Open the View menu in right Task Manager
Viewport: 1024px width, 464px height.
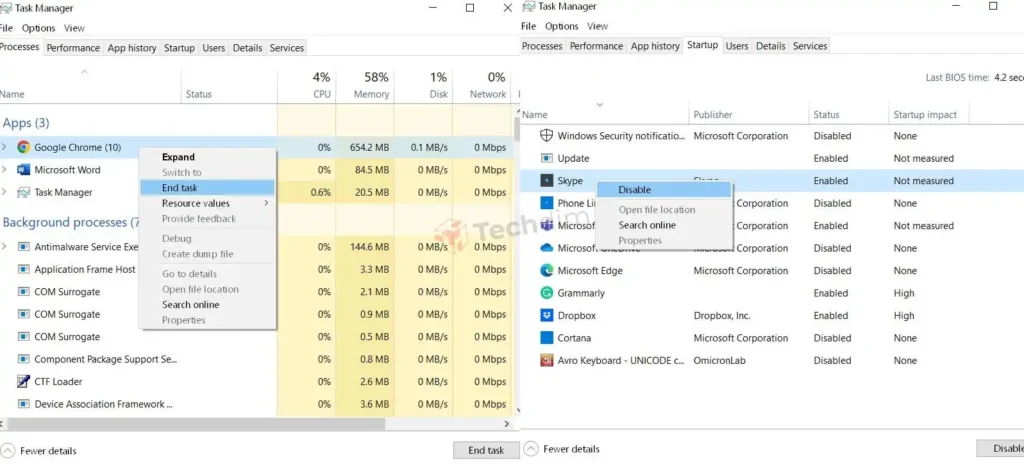pos(598,26)
